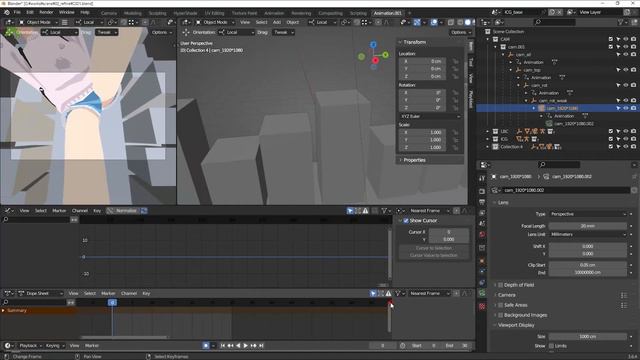The image size is (640, 360).
Task: Select cam_1920*1080.002 camera data in outliner
Action: 573,124
